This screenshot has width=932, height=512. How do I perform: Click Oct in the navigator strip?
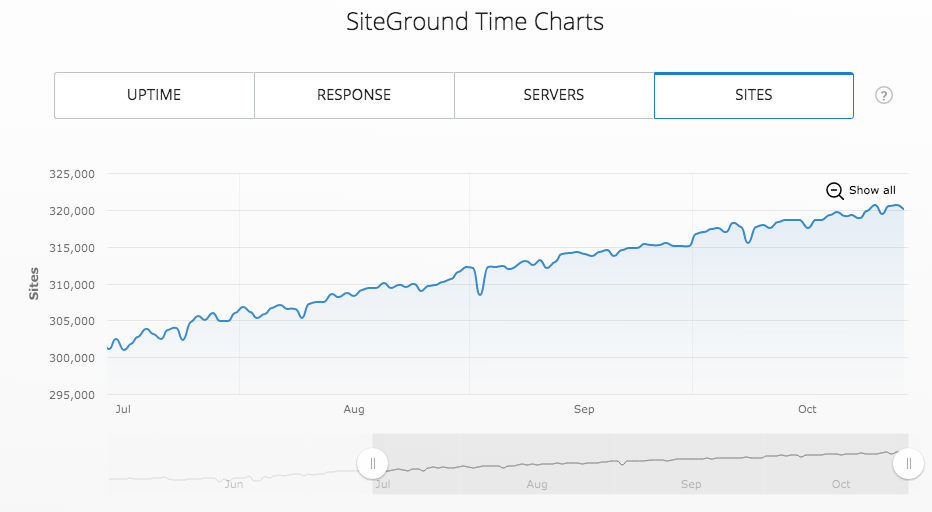840,484
